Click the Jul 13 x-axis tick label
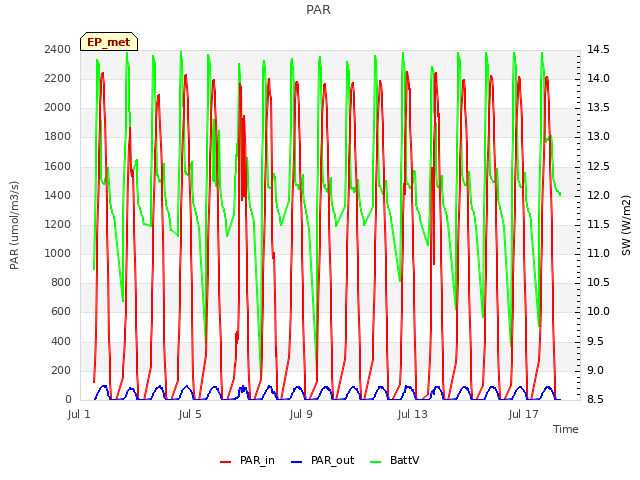The image size is (640, 480). coord(412,414)
